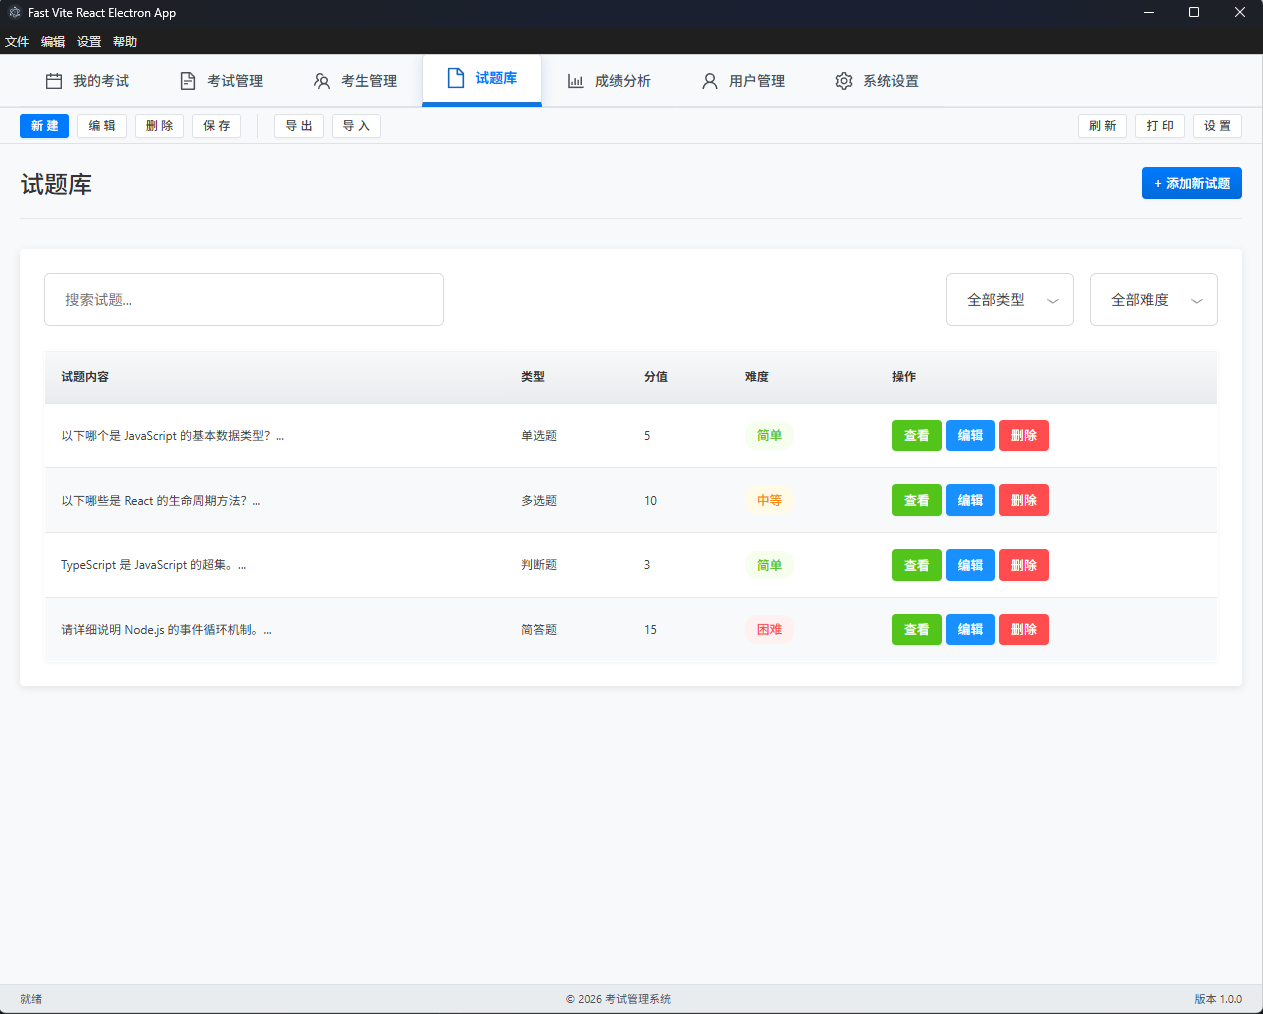Click the 设置 toolbar button on right
The width and height of the screenshot is (1263, 1014).
click(x=1217, y=126)
